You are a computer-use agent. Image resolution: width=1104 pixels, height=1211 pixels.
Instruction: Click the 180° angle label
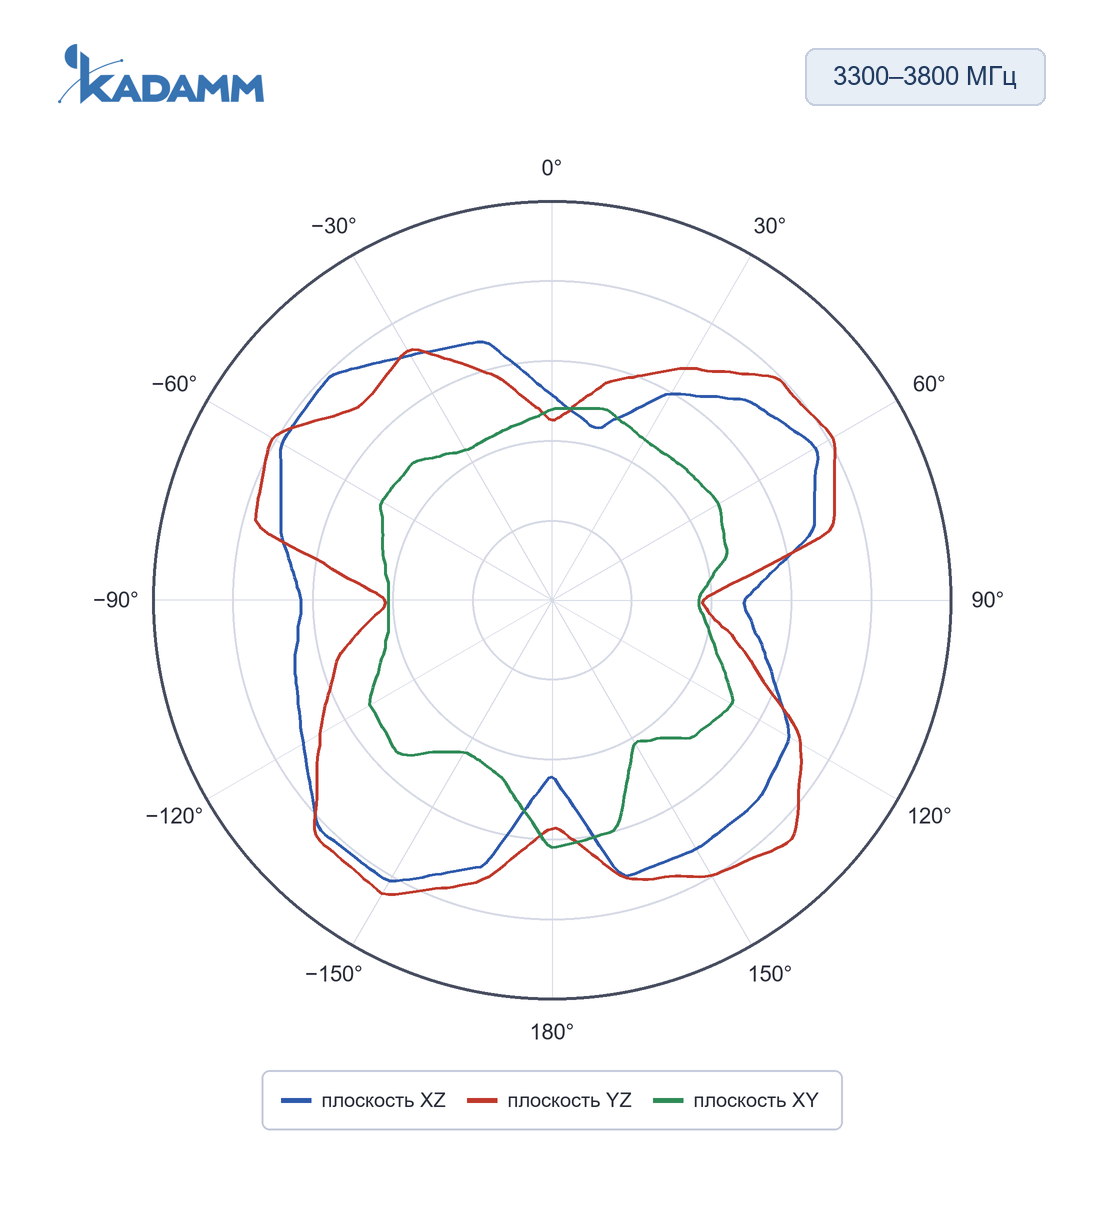(552, 1032)
